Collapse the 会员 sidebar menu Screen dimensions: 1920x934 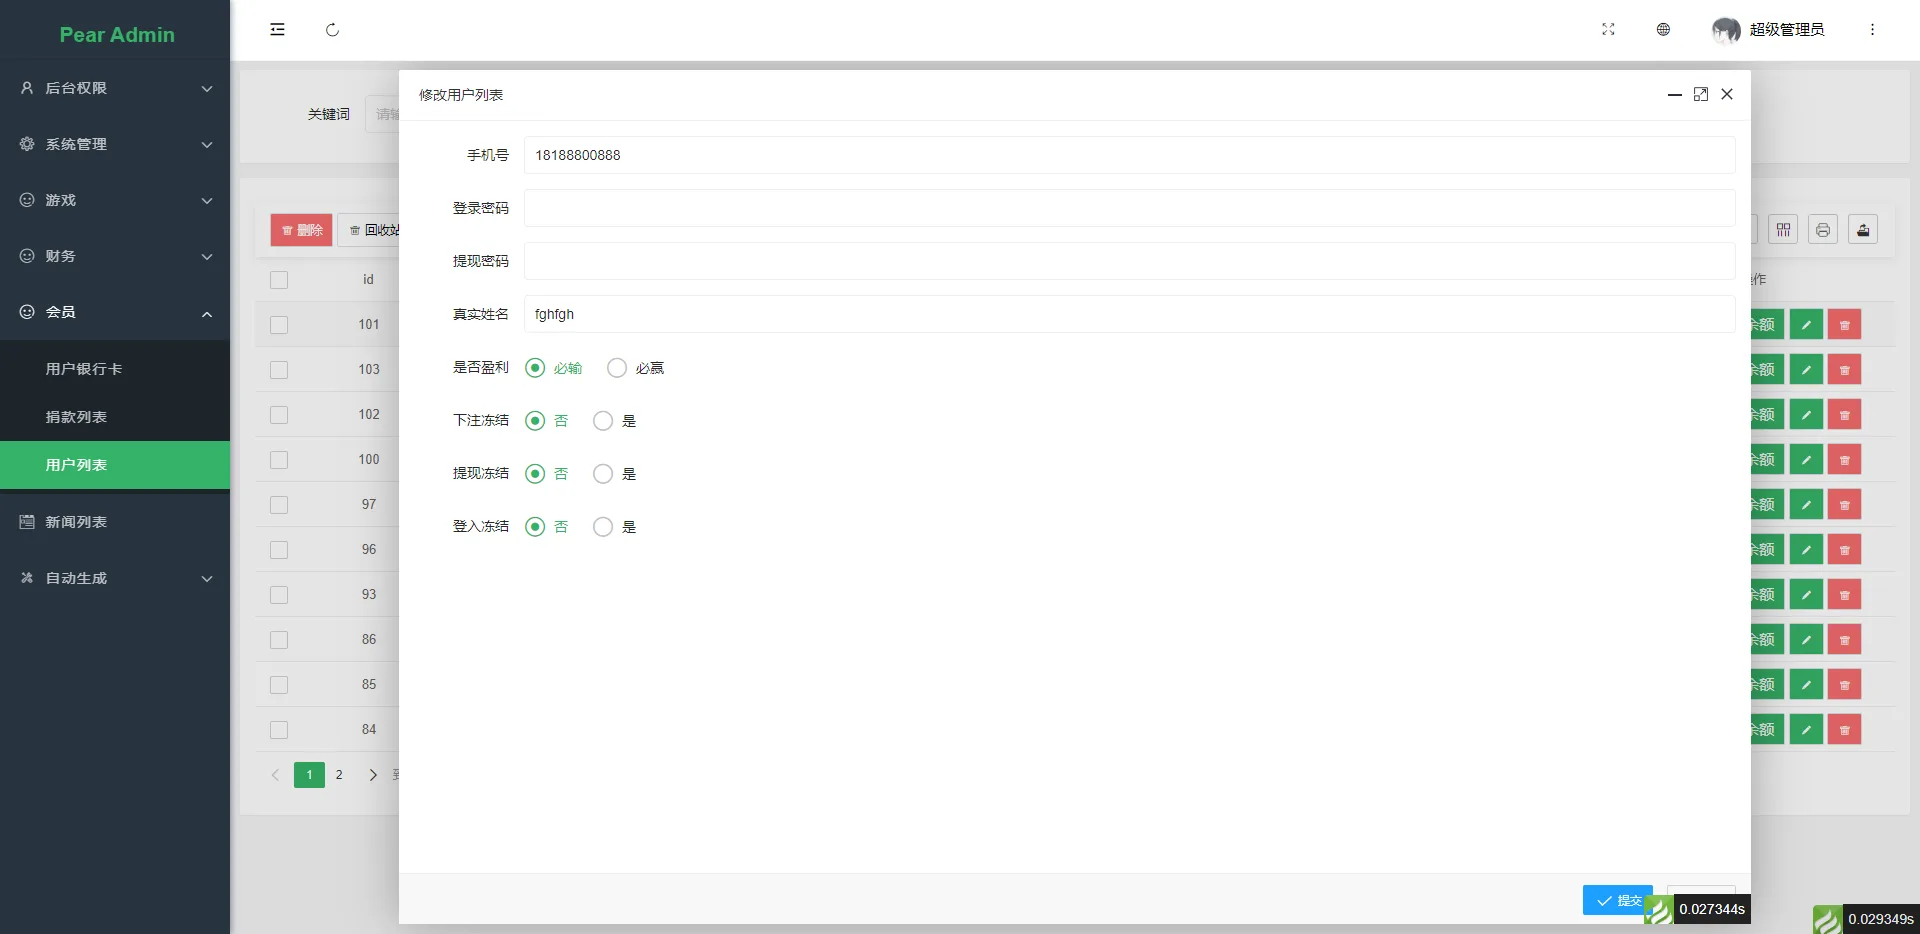click(115, 312)
